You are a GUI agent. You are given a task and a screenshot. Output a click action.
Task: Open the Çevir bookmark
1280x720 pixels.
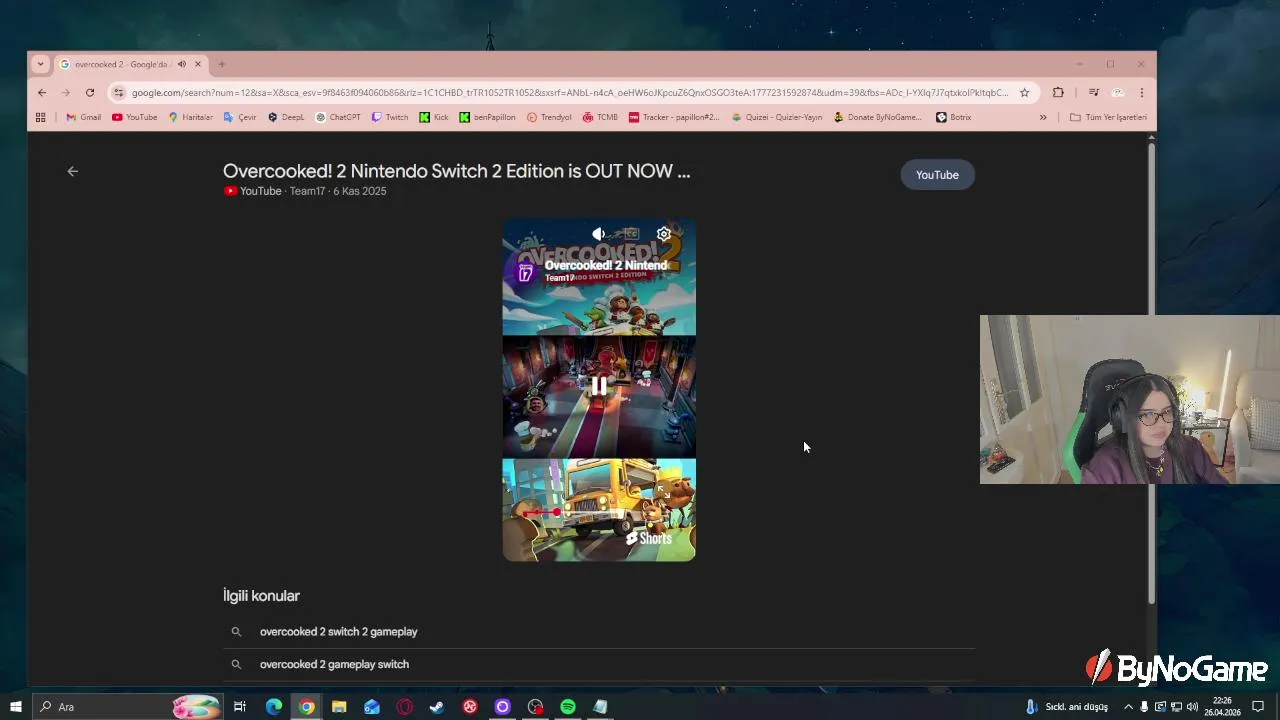(240, 117)
